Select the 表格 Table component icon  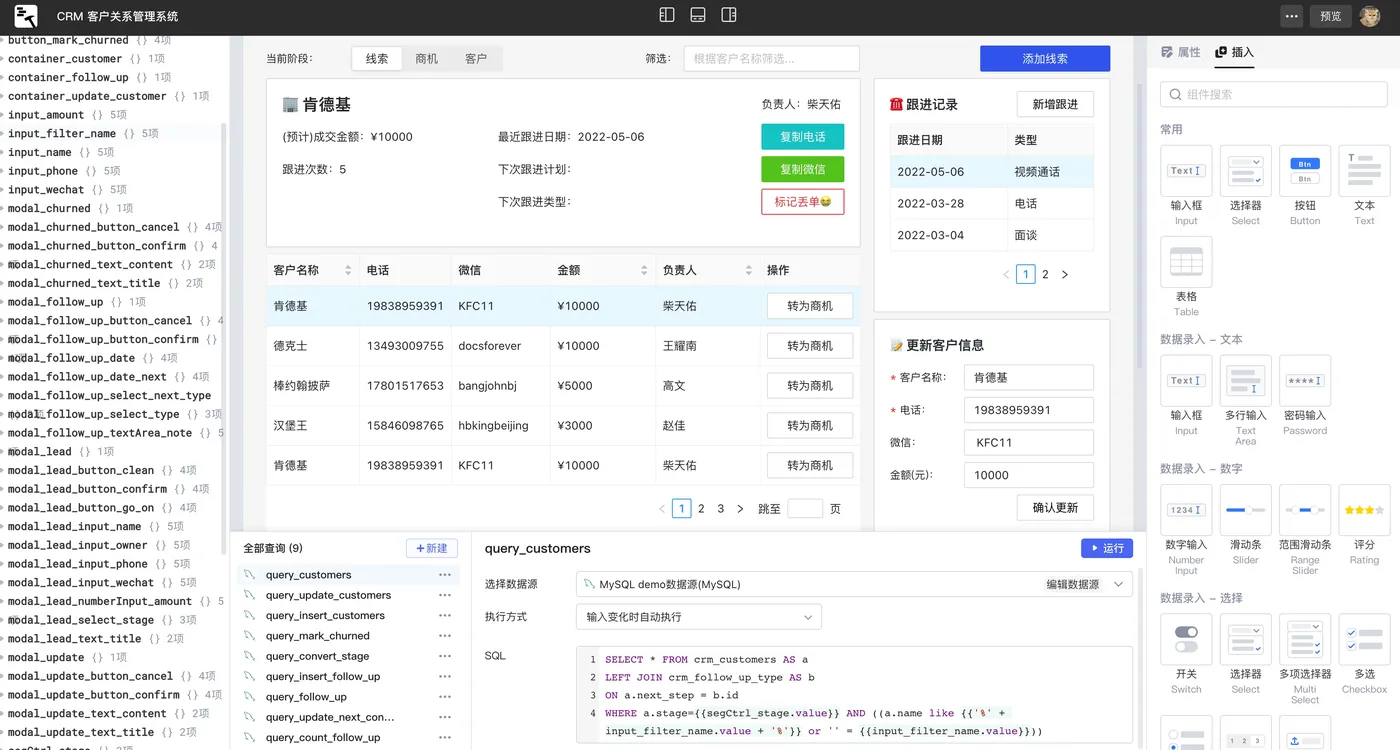point(1186,262)
